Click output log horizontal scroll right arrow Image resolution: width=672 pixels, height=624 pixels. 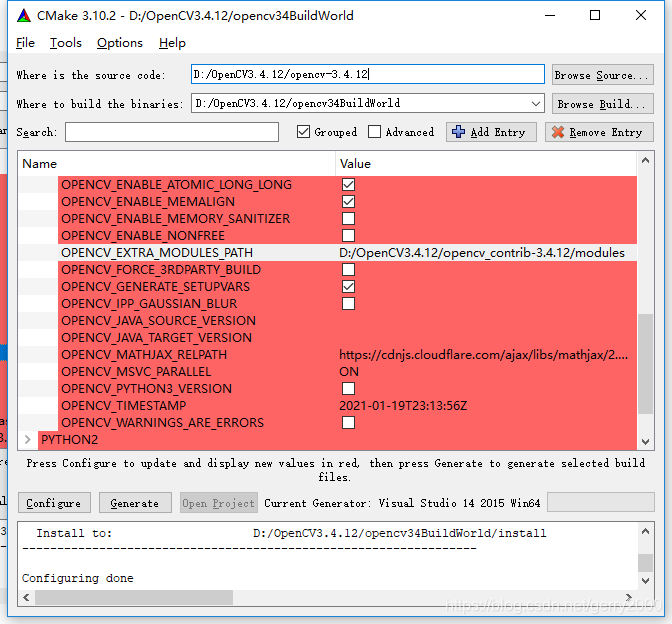coord(629,597)
